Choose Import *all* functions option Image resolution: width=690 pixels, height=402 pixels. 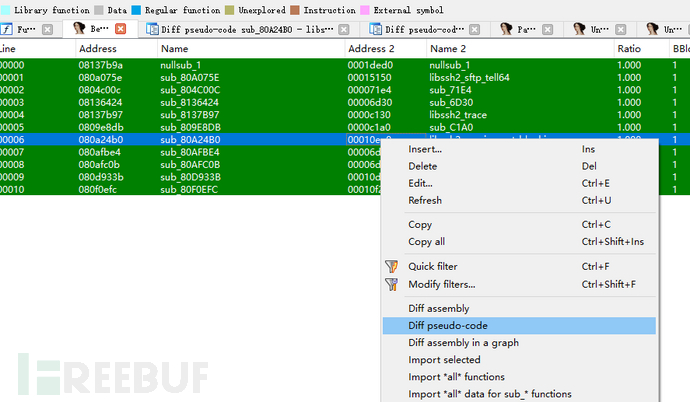coord(456,377)
